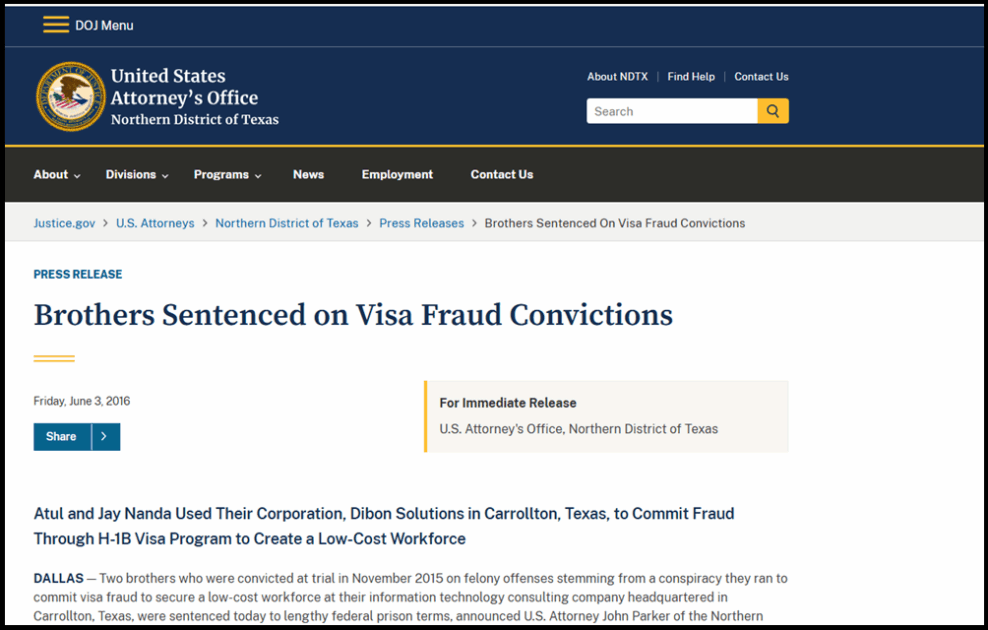Viewport: 988px width, 630px height.
Task: Open the Employment menu item
Action: pos(397,175)
